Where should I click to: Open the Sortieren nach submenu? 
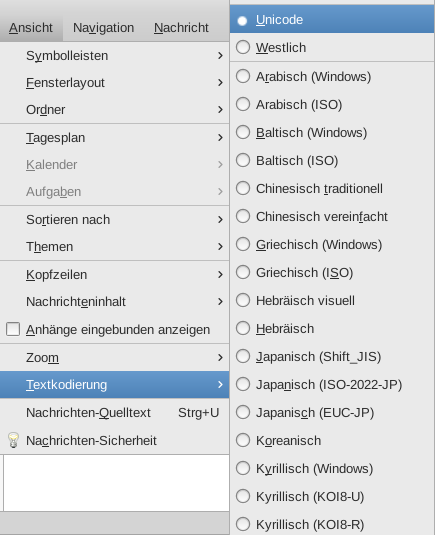tap(114, 219)
